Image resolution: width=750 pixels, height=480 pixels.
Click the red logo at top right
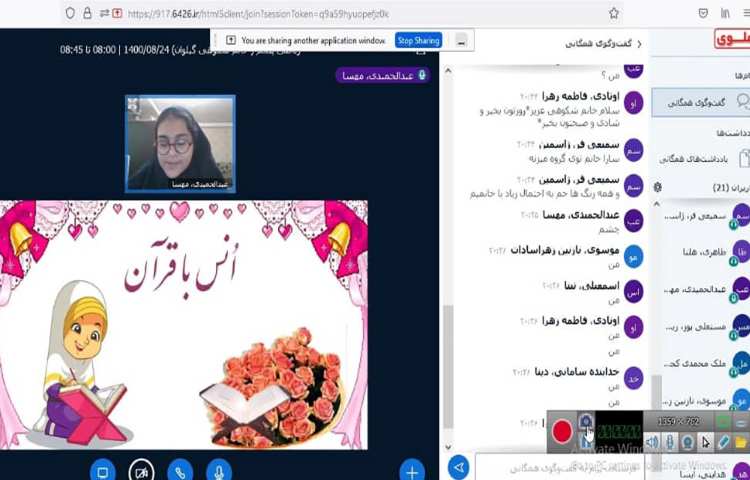[x=732, y=39]
